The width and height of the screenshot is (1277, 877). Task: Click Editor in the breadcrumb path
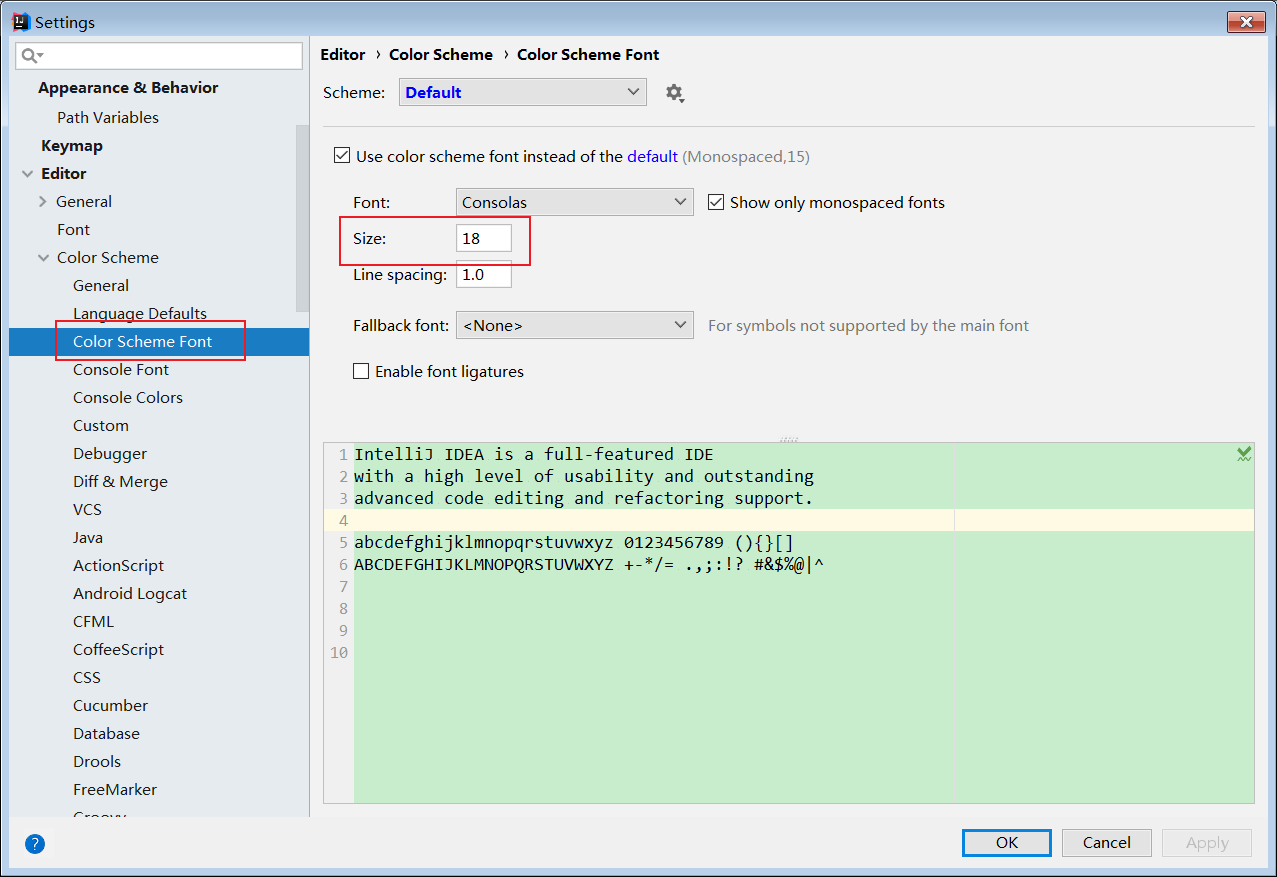click(x=343, y=55)
